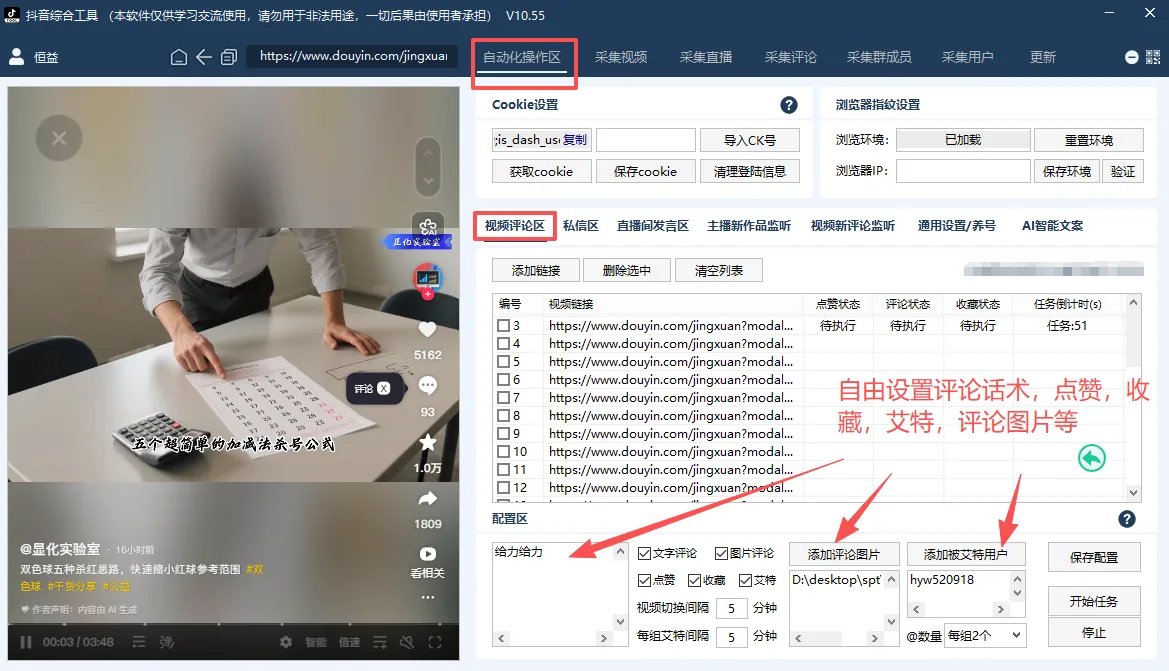Image resolution: width=1169 pixels, height=671 pixels.
Task: Open player settings gear icon
Action: 286,642
